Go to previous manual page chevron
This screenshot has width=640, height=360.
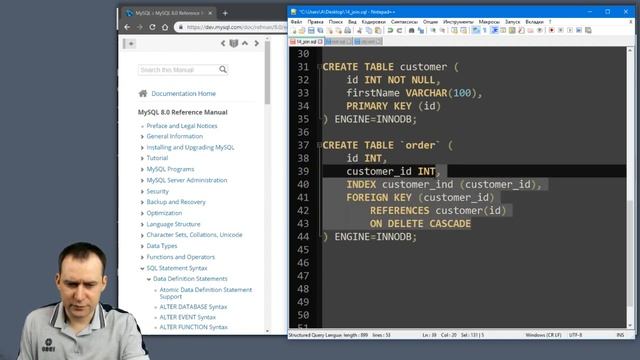click(223, 43)
